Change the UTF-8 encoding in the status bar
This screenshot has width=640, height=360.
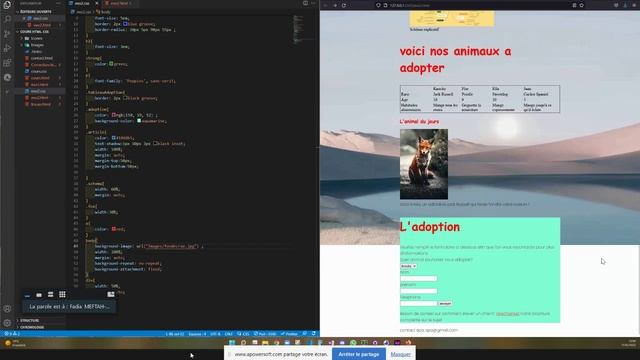coord(216,334)
